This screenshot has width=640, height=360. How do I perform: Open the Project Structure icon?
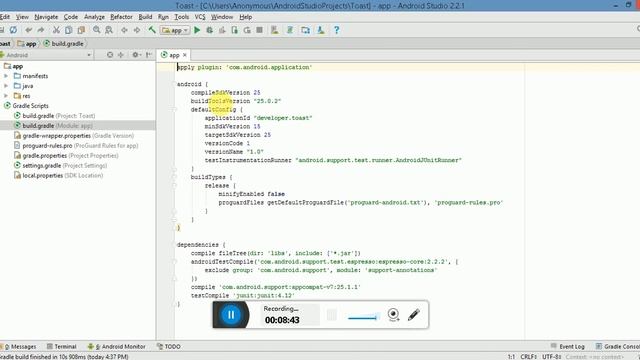(305, 30)
